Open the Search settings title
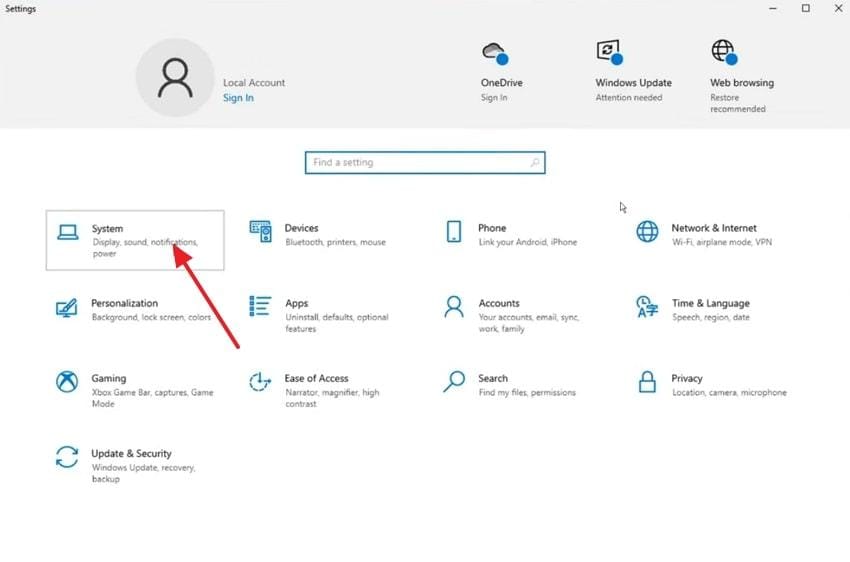This screenshot has width=850, height=562. coord(493,378)
